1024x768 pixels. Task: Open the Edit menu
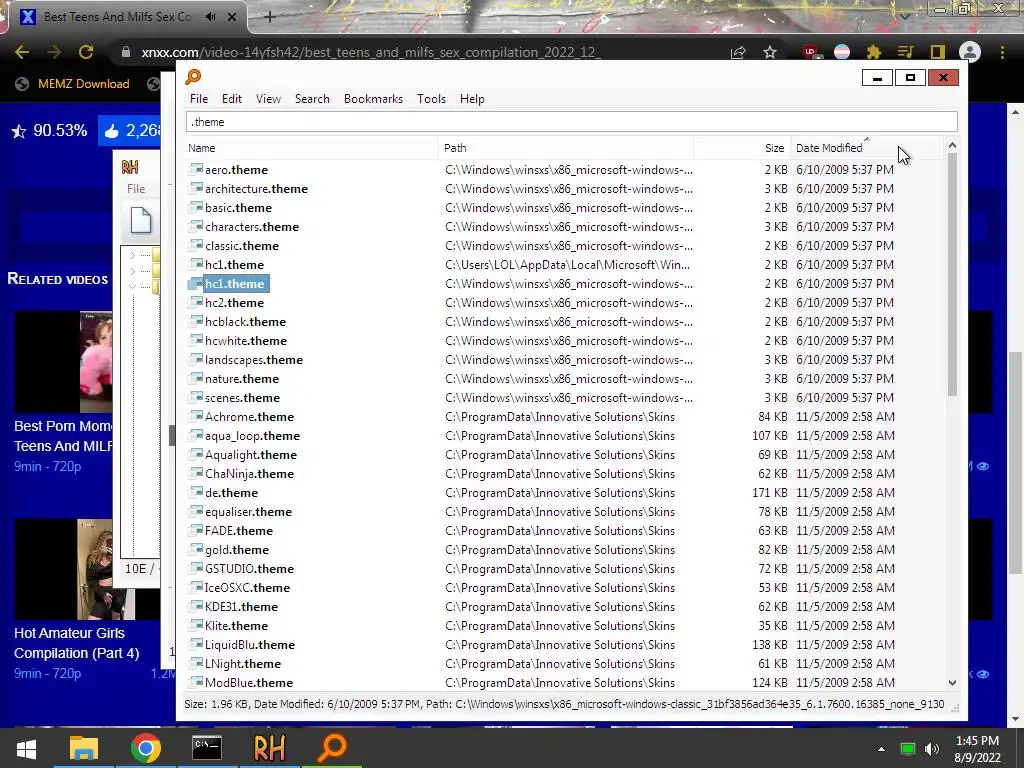(232, 99)
